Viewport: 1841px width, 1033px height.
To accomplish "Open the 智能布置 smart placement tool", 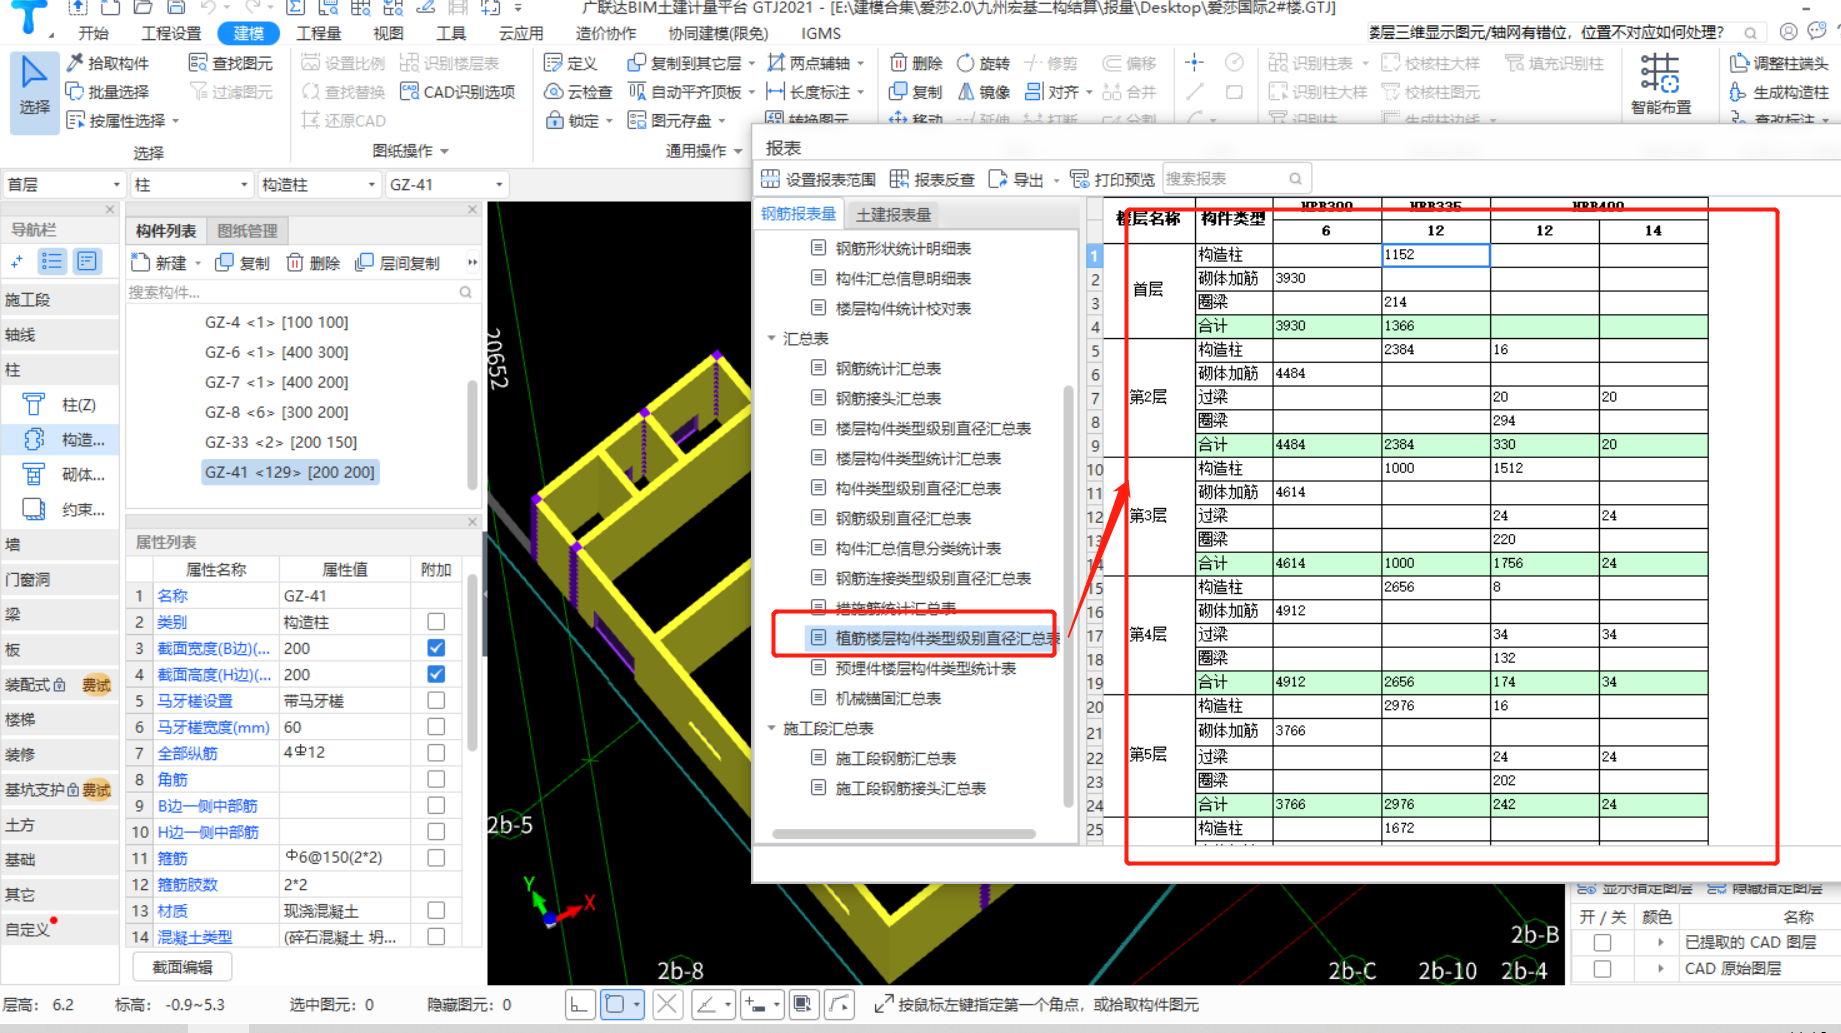I will (1660, 84).
